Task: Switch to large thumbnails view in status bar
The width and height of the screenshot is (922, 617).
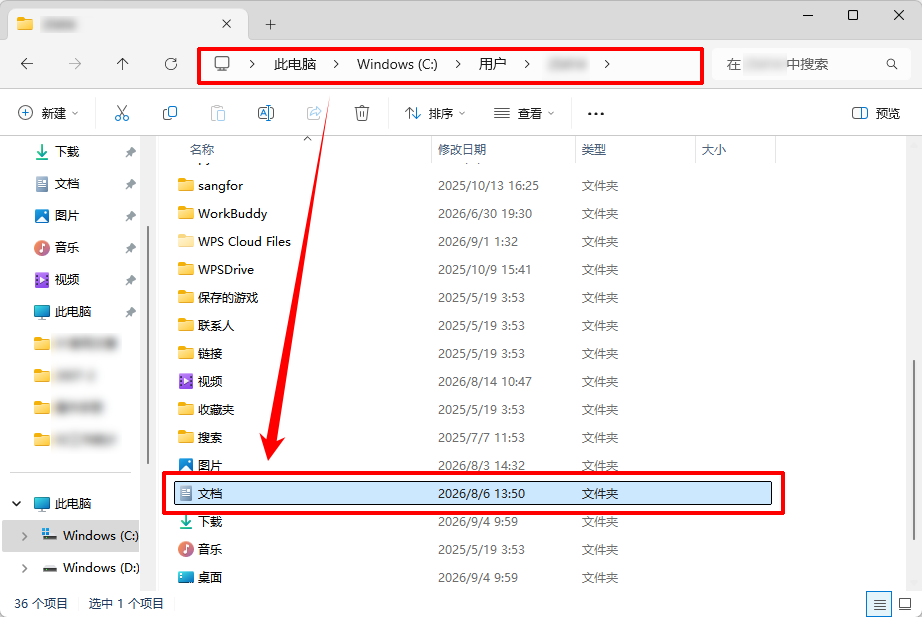Action: [x=905, y=604]
